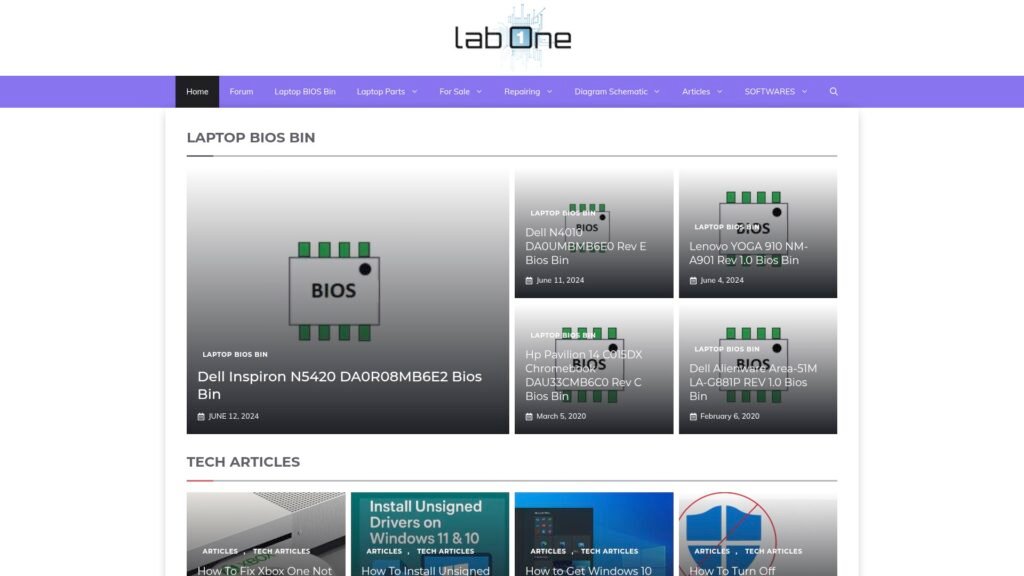Click calendar icon beside March 5, 2020
The width and height of the screenshot is (1024, 576).
click(529, 416)
